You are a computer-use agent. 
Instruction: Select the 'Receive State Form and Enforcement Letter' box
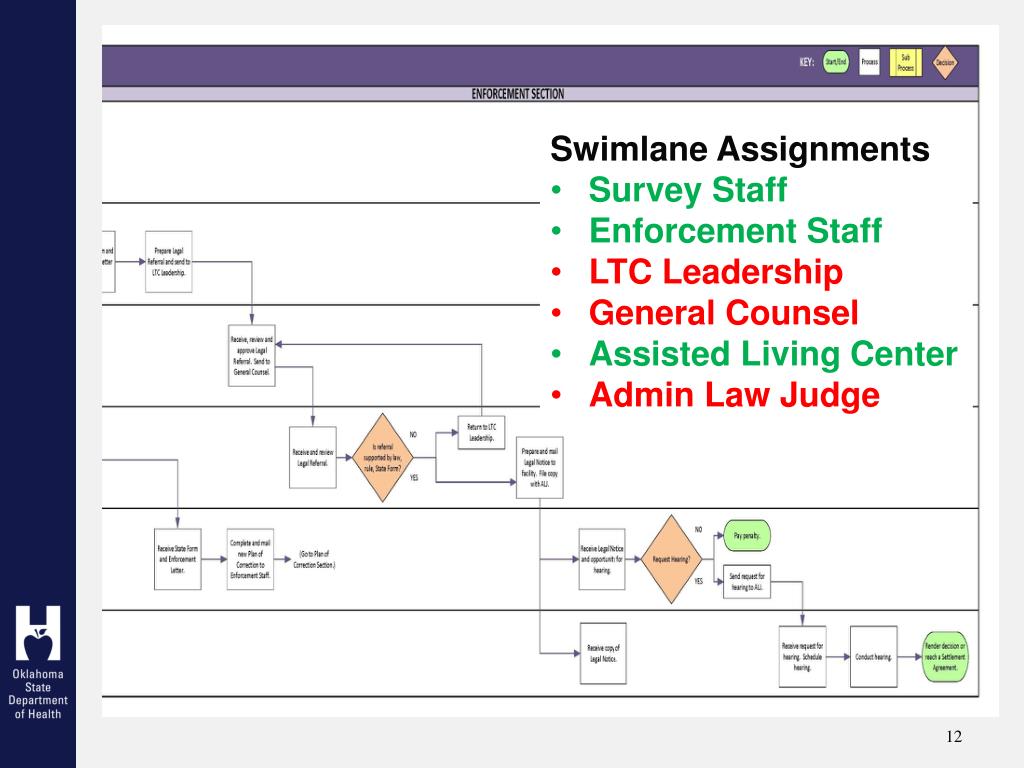point(178,559)
